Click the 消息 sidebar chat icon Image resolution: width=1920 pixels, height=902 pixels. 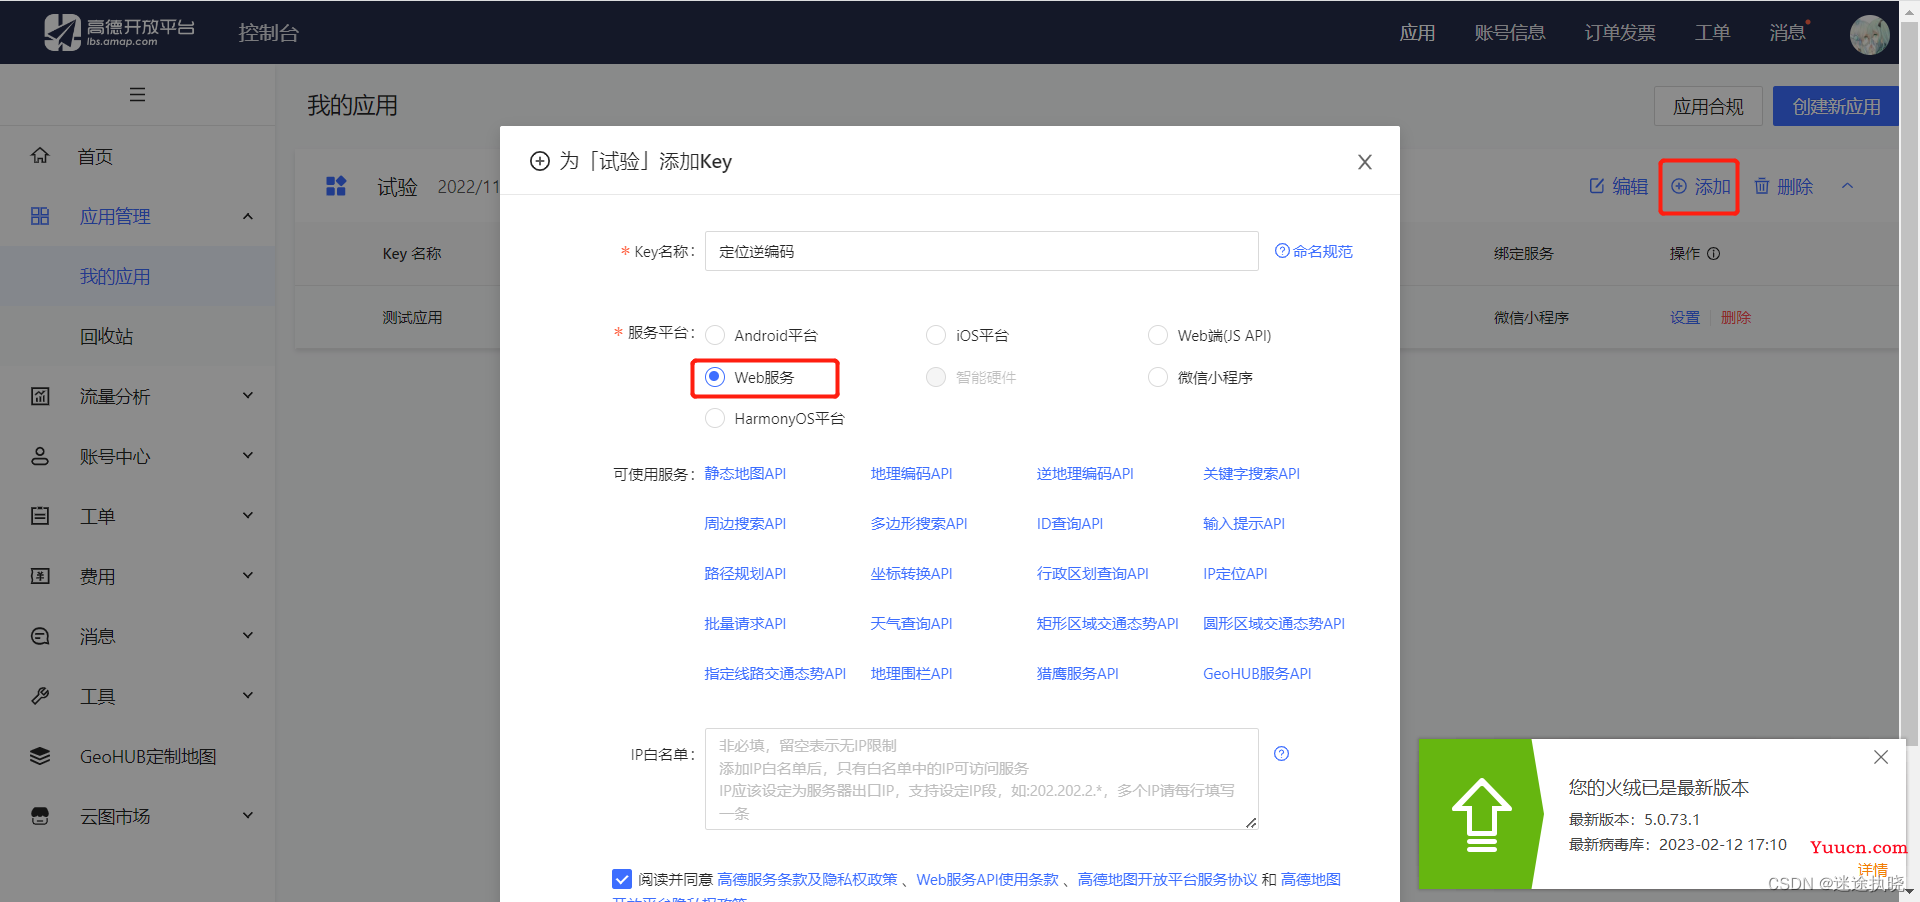pos(40,636)
